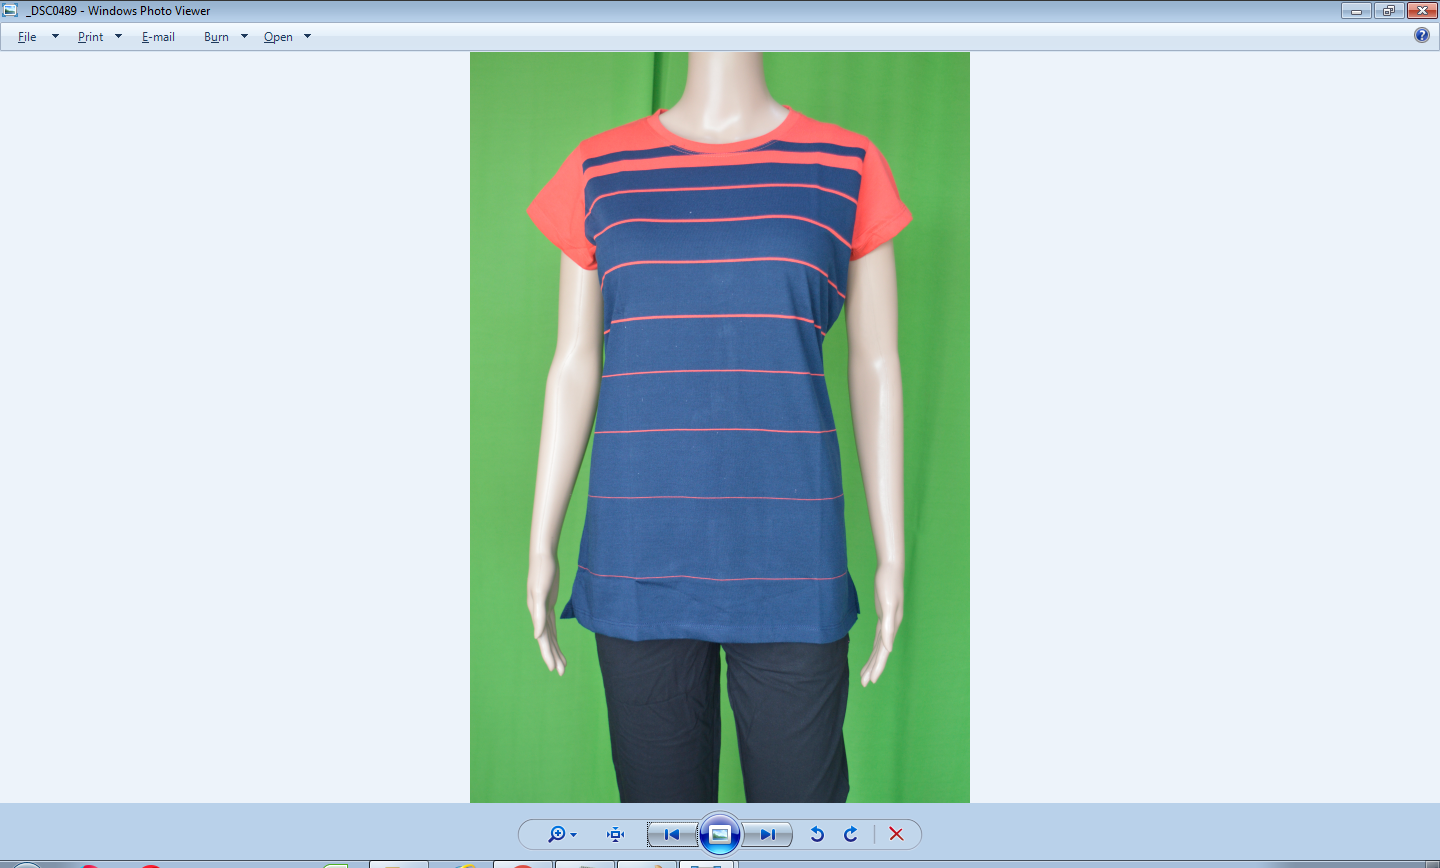Viewport: 1440px width, 868px height.
Task: Open the Burn menu
Action: click(x=216, y=37)
